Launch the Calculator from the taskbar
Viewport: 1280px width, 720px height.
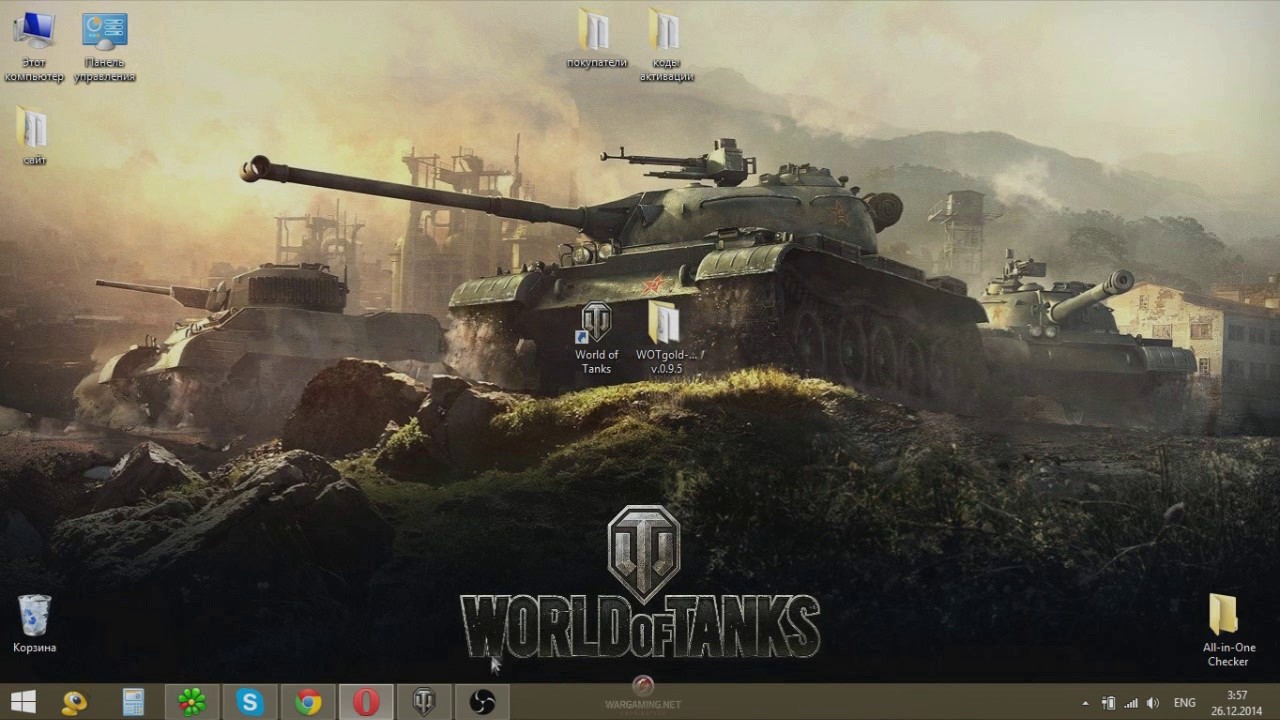pos(133,702)
